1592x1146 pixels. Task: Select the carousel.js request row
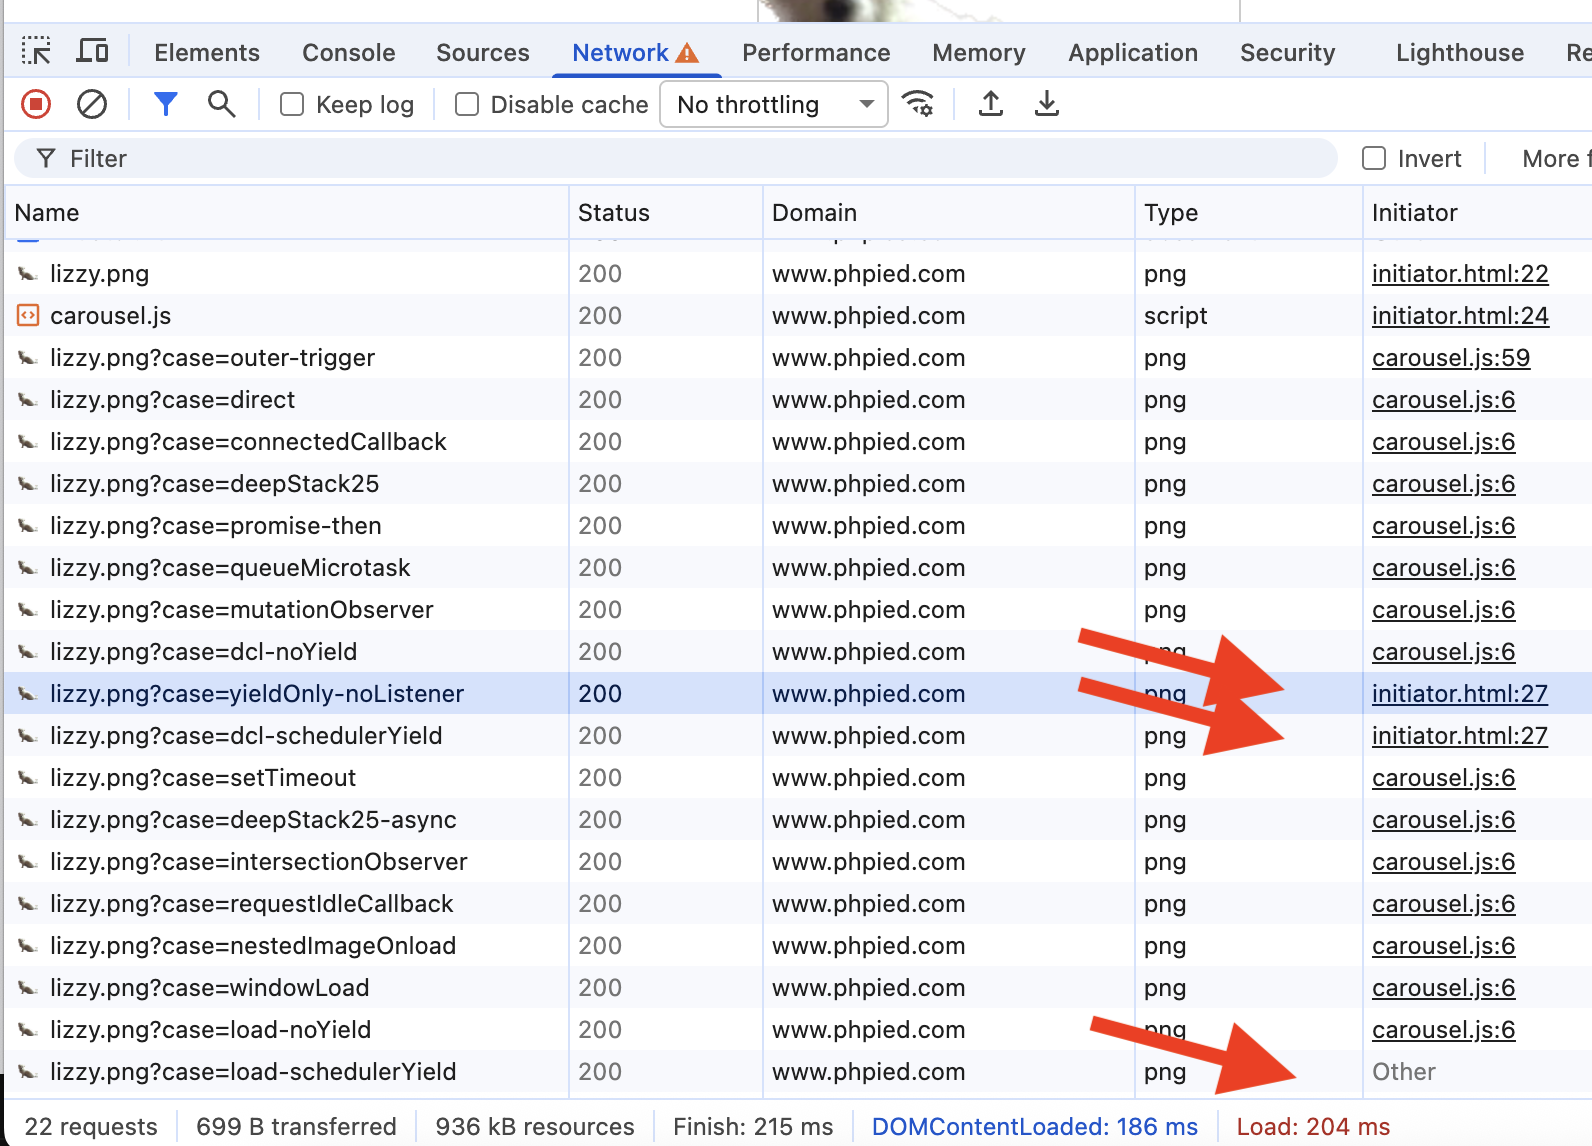798,316
